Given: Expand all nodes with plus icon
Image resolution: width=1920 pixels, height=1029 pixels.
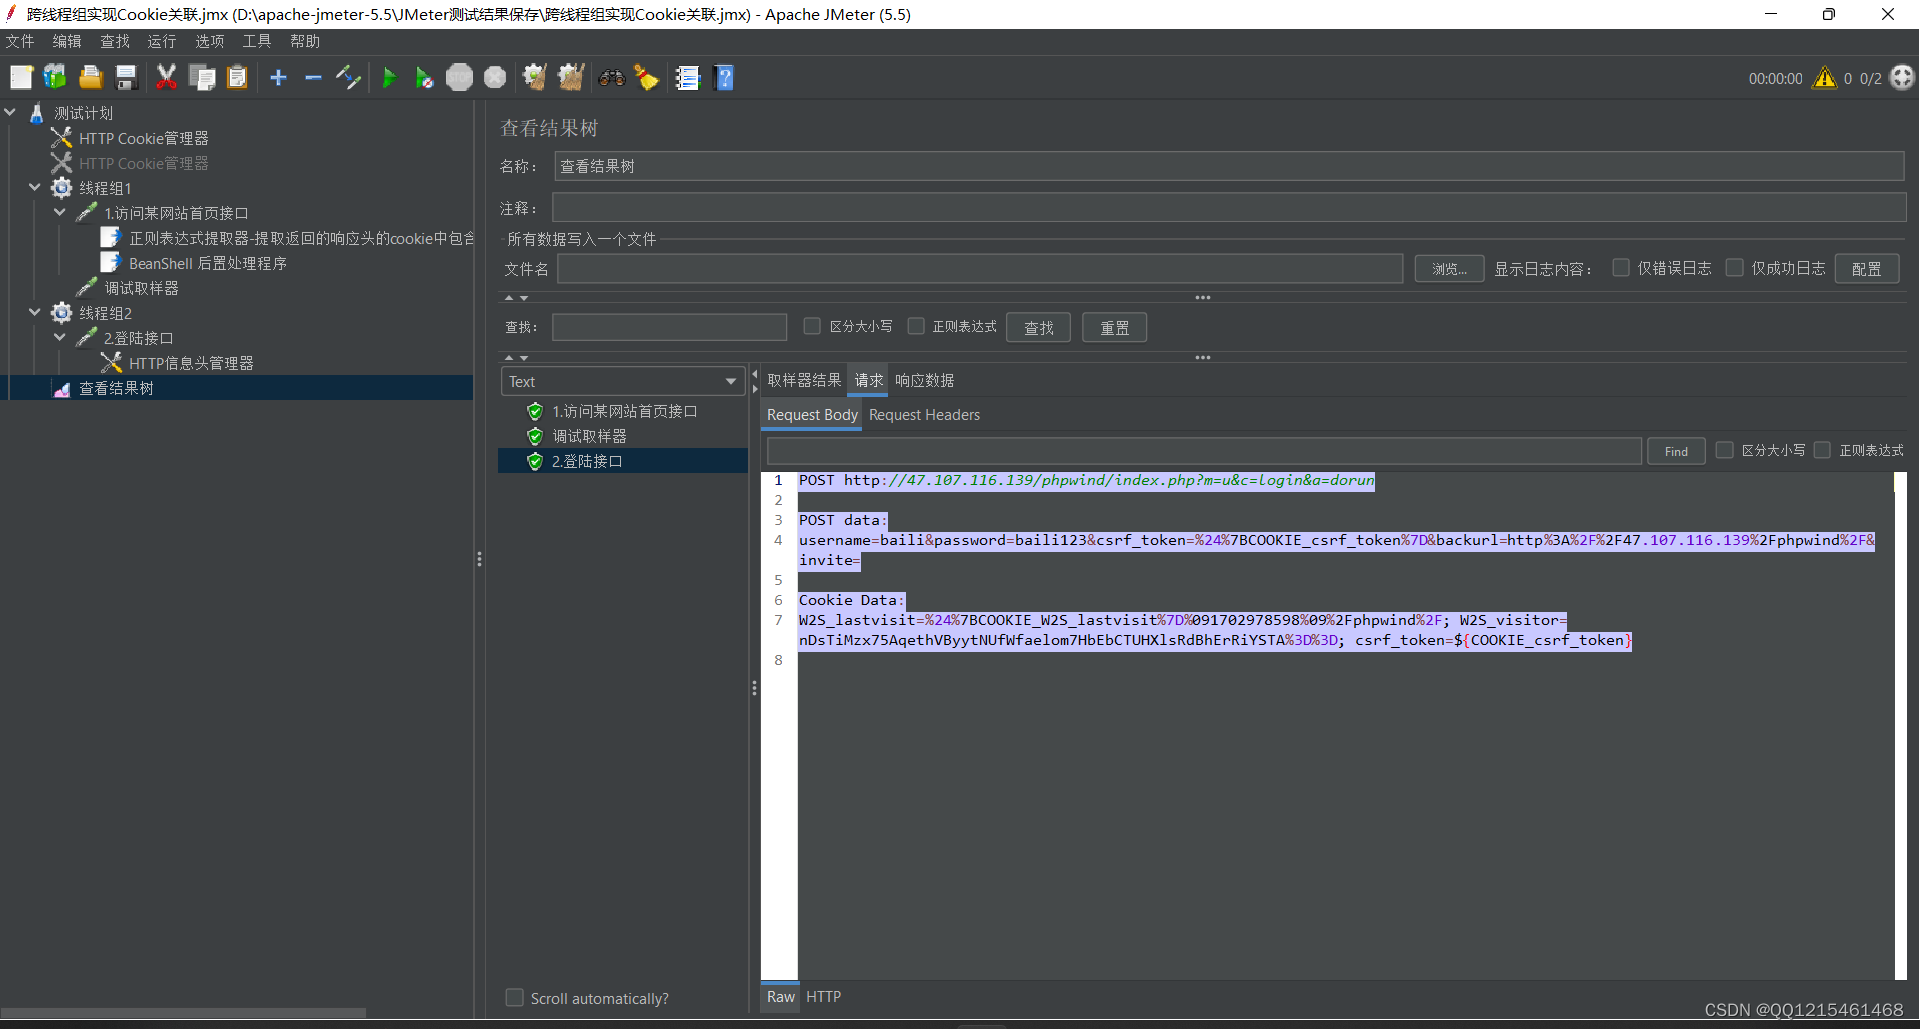Looking at the screenshot, I should pyautogui.click(x=278, y=77).
